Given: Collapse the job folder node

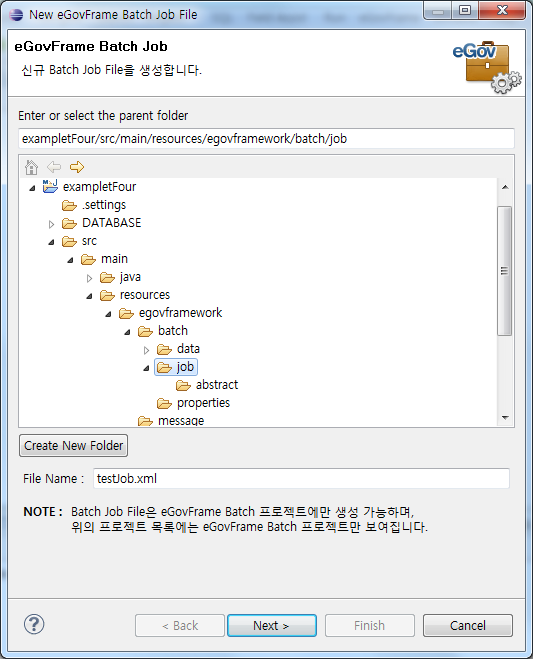Looking at the screenshot, I should click(x=146, y=368).
